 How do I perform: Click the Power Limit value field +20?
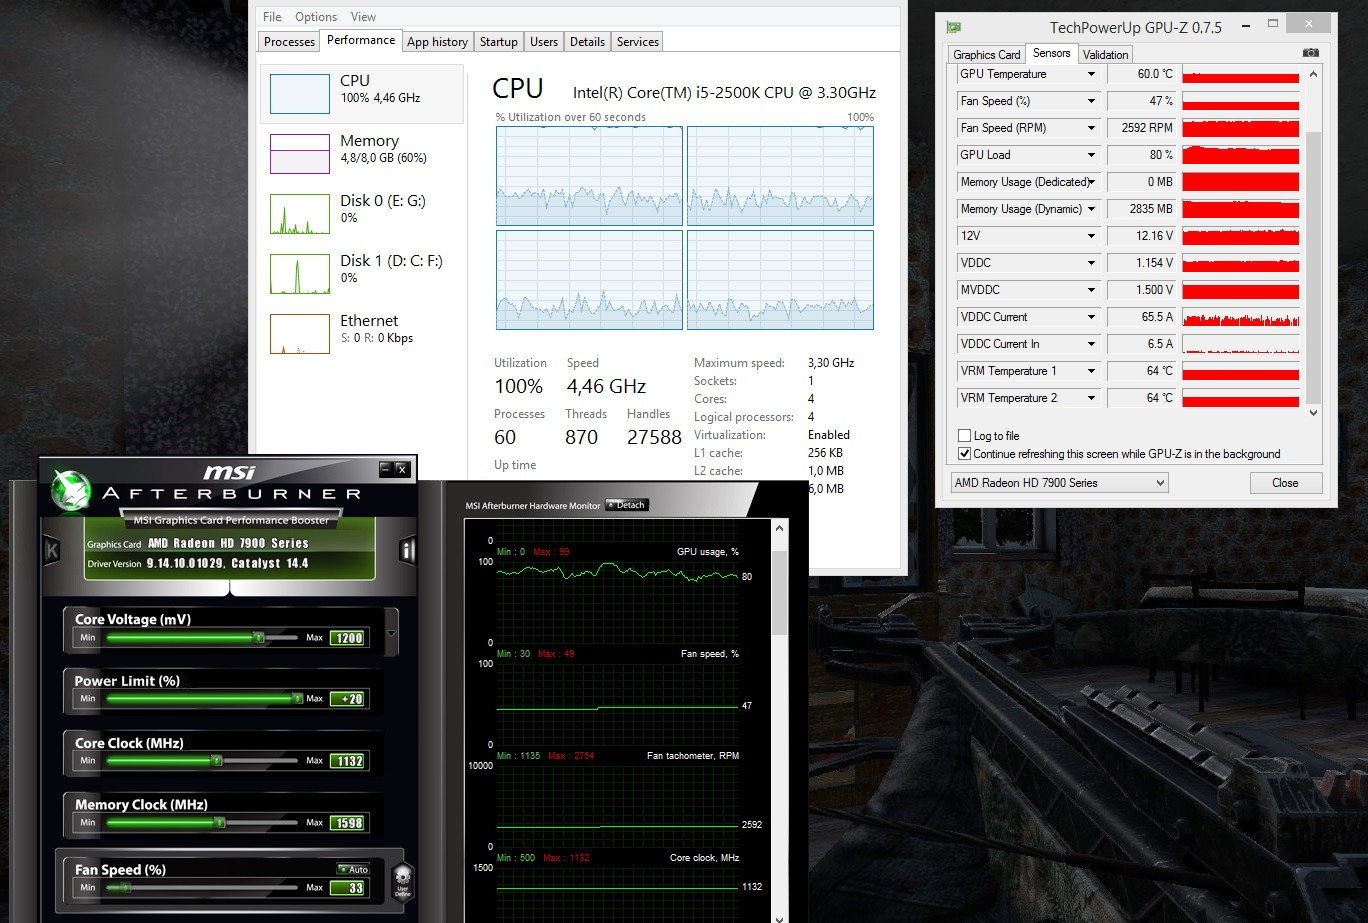click(348, 699)
